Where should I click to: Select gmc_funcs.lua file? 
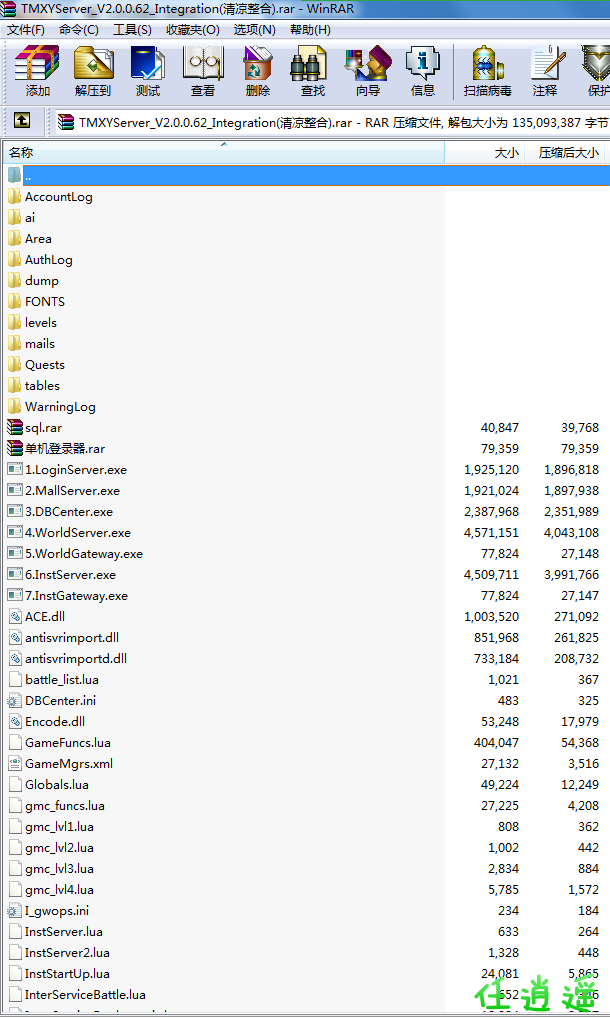tap(65, 805)
